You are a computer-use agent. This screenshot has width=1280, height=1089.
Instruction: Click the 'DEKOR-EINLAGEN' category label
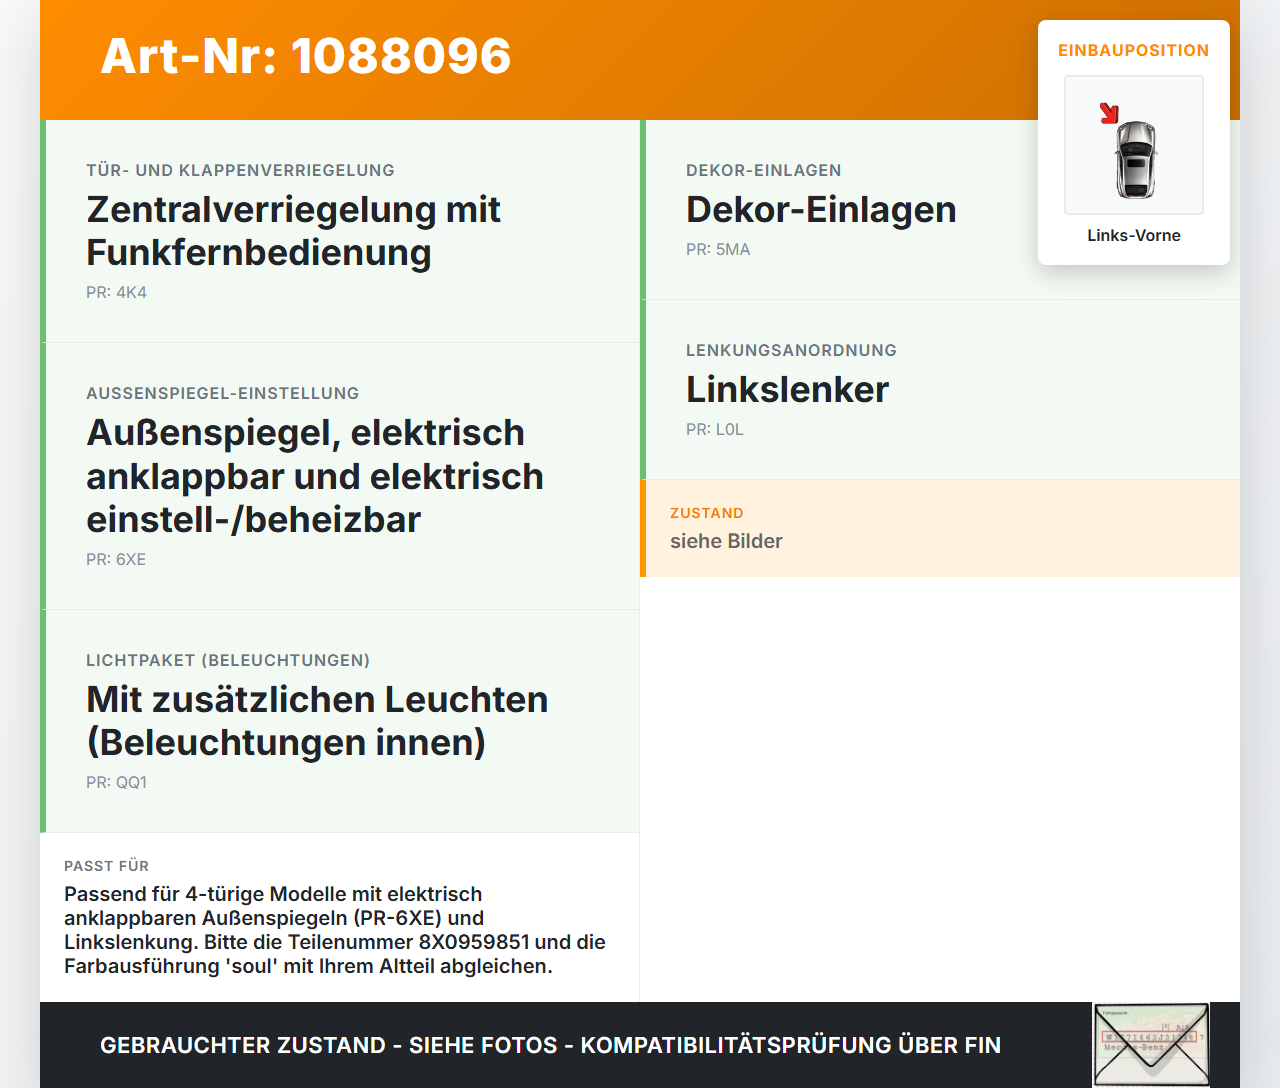tap(763, 170)
